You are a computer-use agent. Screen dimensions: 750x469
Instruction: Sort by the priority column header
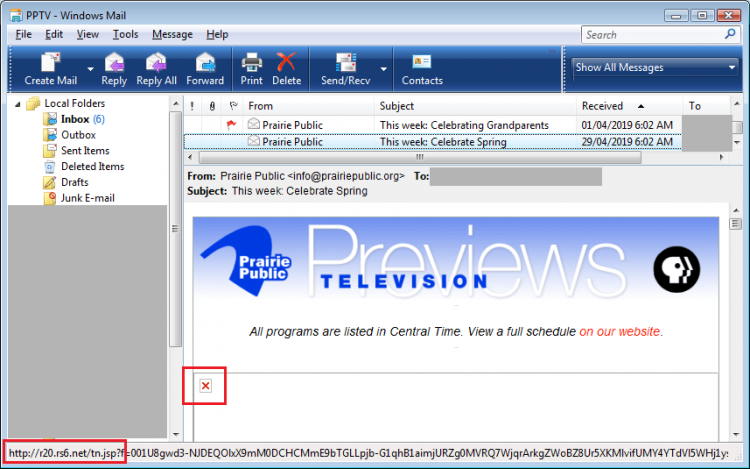pyautogui.click(x=192, y=106)
